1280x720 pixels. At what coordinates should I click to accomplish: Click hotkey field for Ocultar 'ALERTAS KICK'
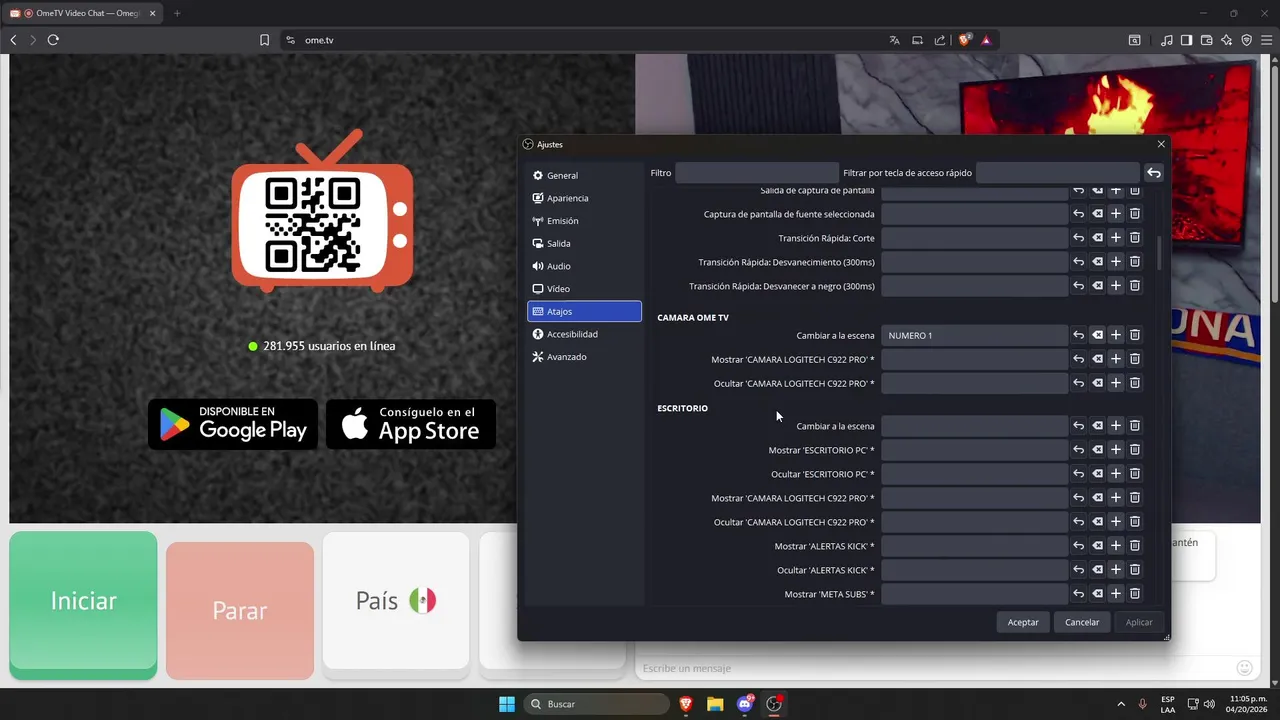[x=974, y=570]
